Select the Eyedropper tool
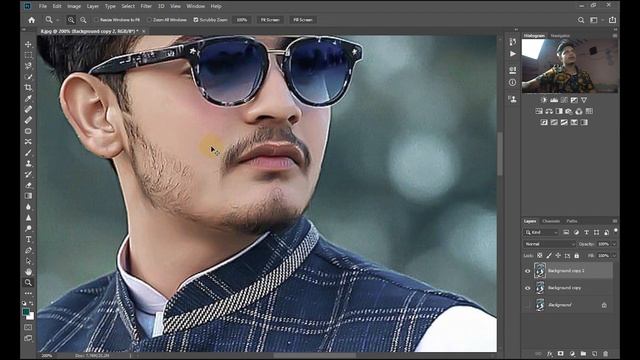The image size is (640, 360). tap(28, 98)
